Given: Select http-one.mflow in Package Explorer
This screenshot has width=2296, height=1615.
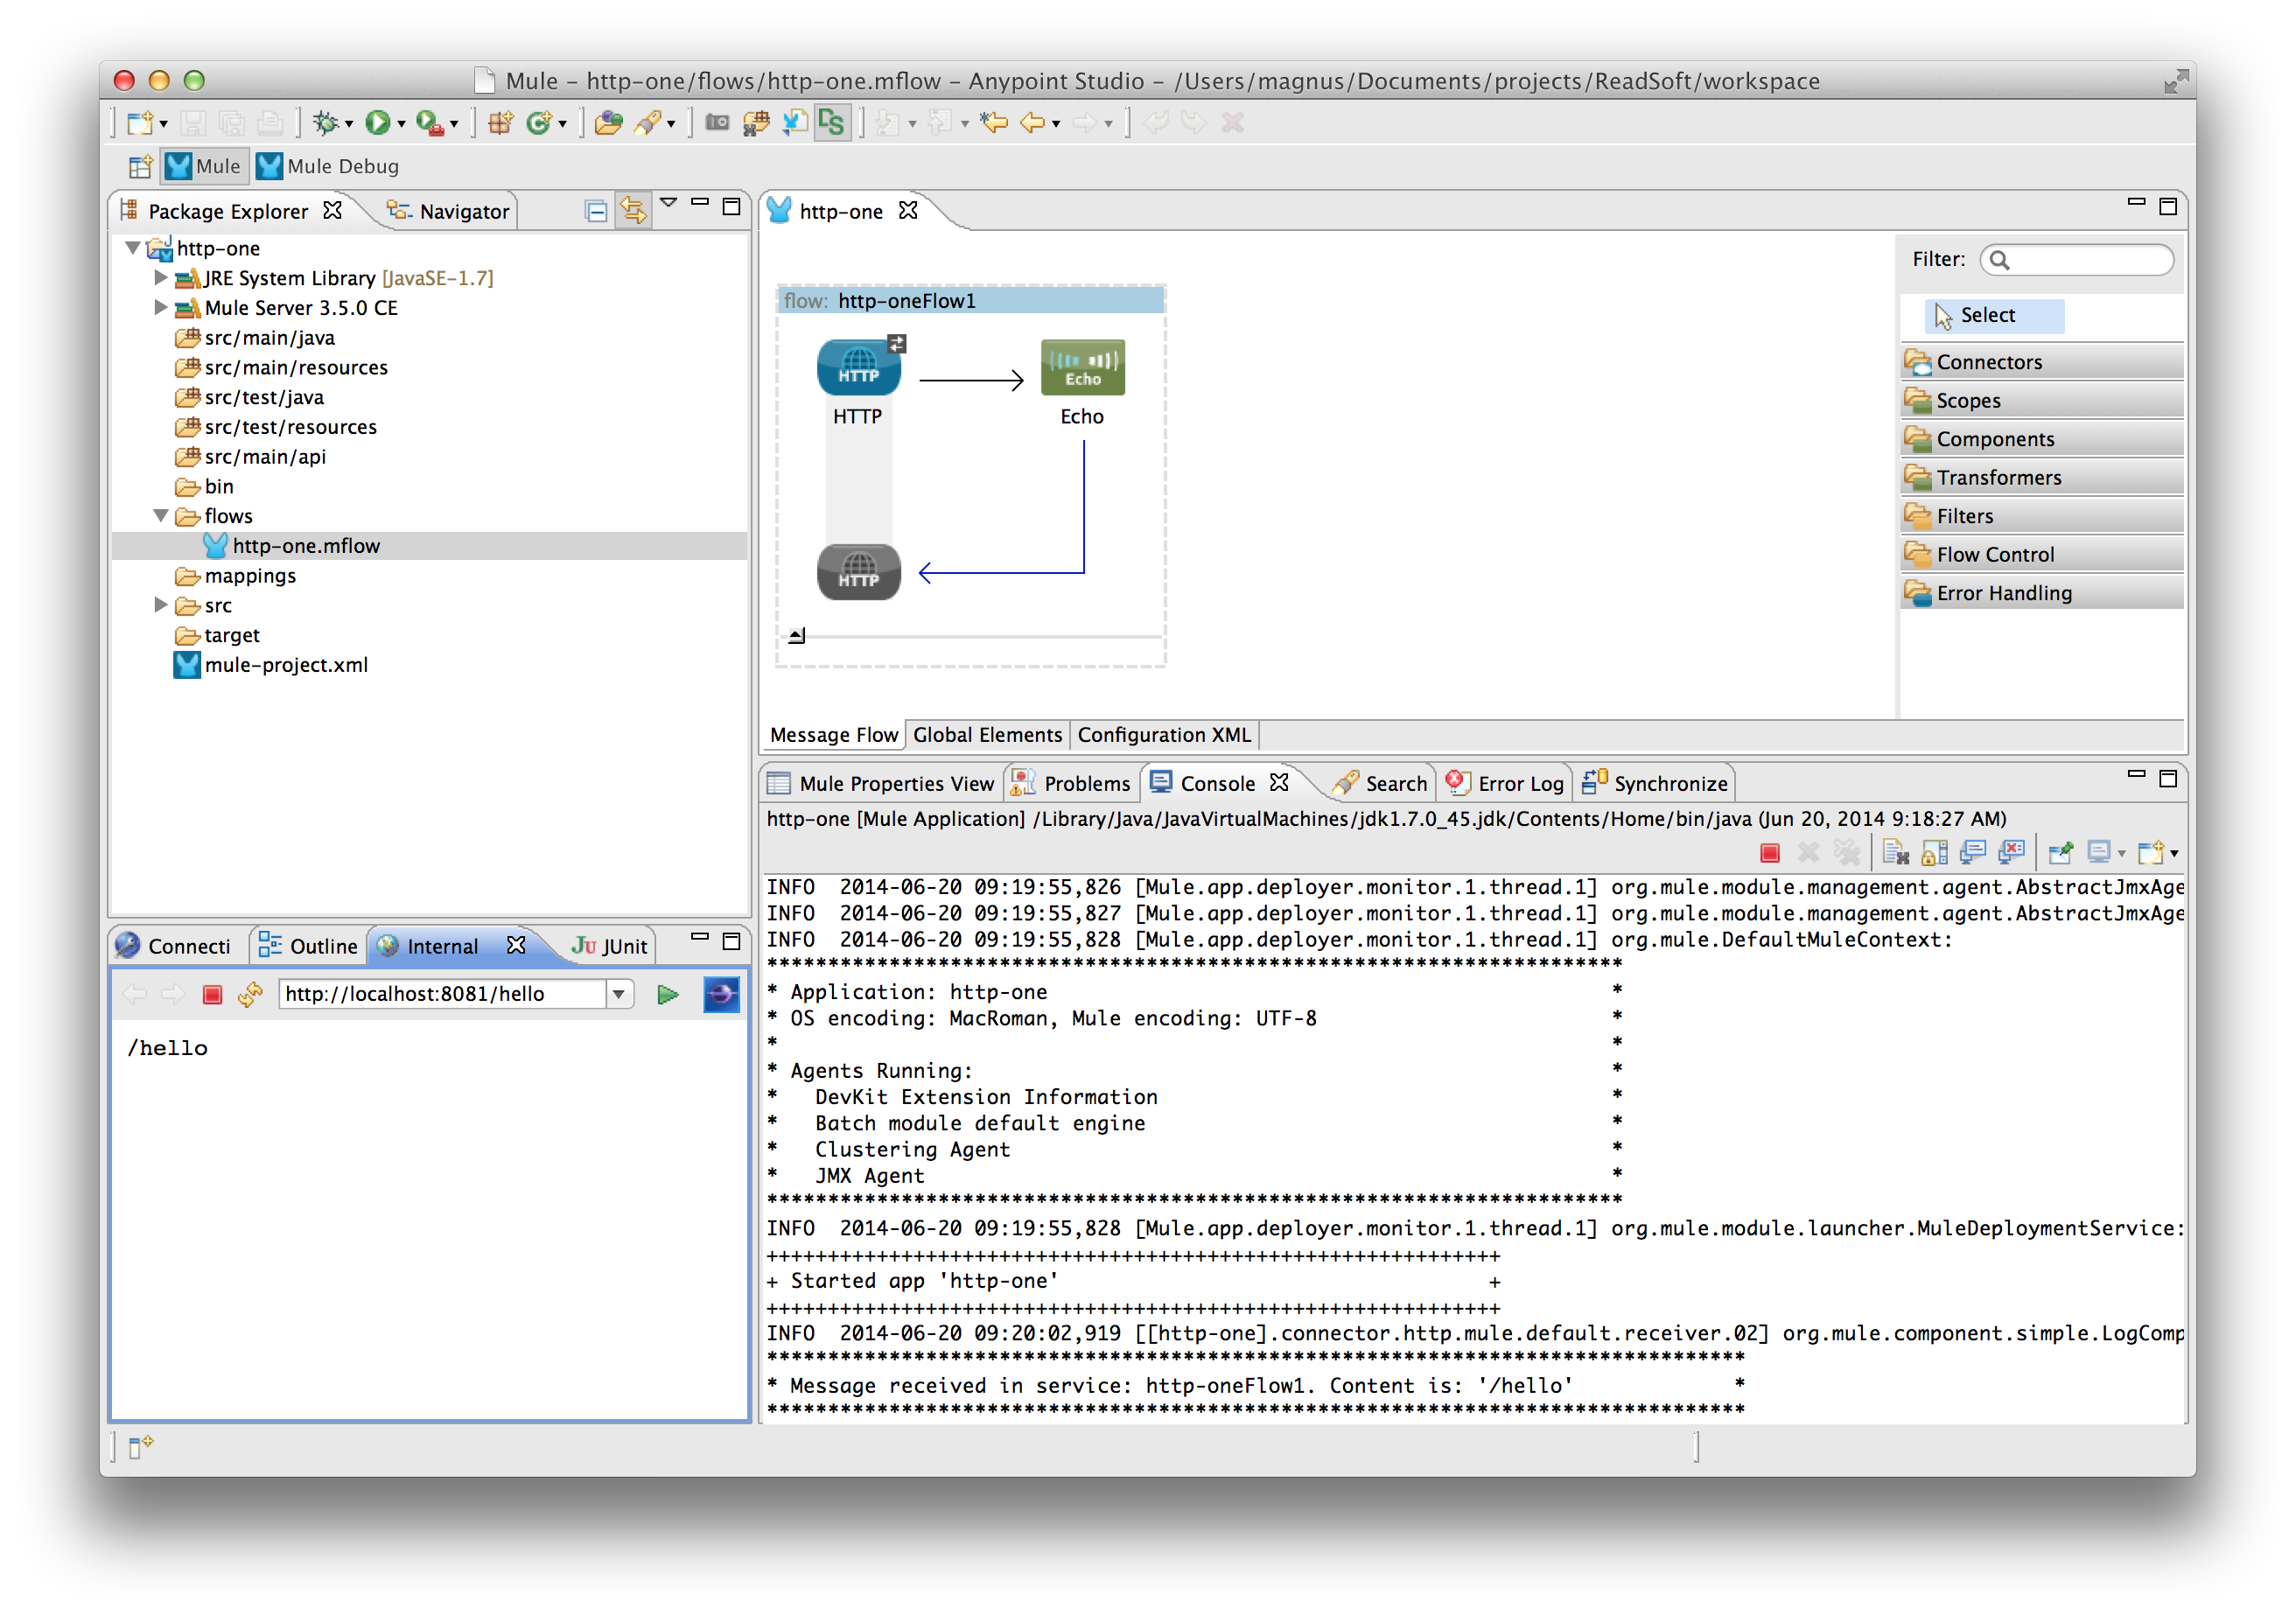Looking at the screenshot, I should tap(305, 545).
